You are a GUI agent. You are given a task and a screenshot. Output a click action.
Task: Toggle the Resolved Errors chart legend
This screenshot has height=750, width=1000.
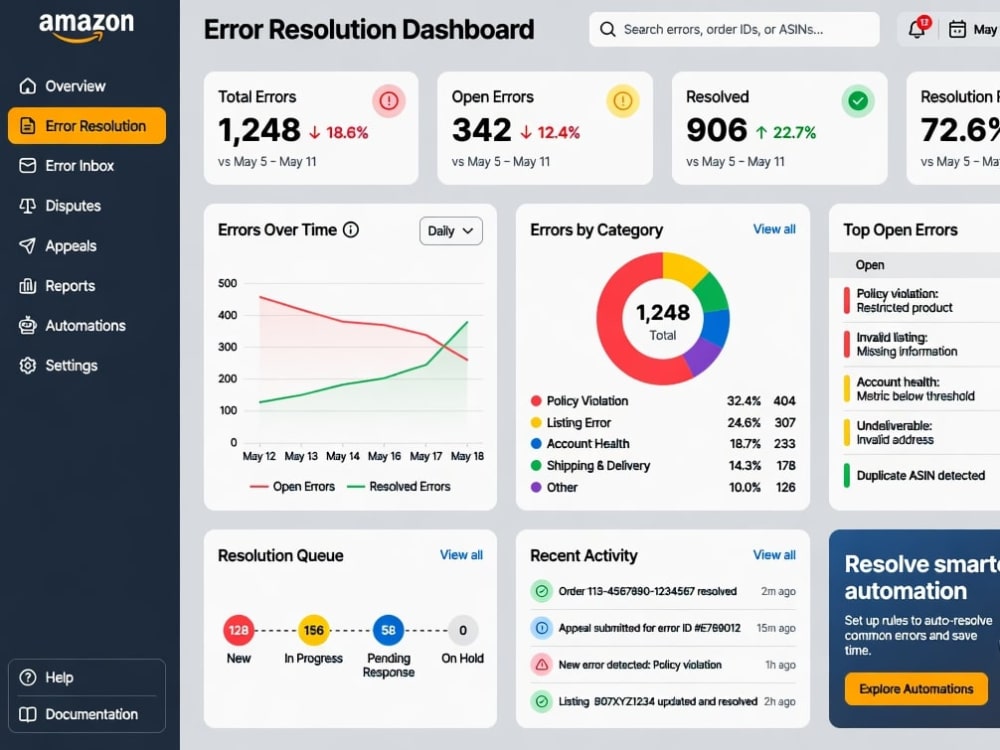click(399, 487)
